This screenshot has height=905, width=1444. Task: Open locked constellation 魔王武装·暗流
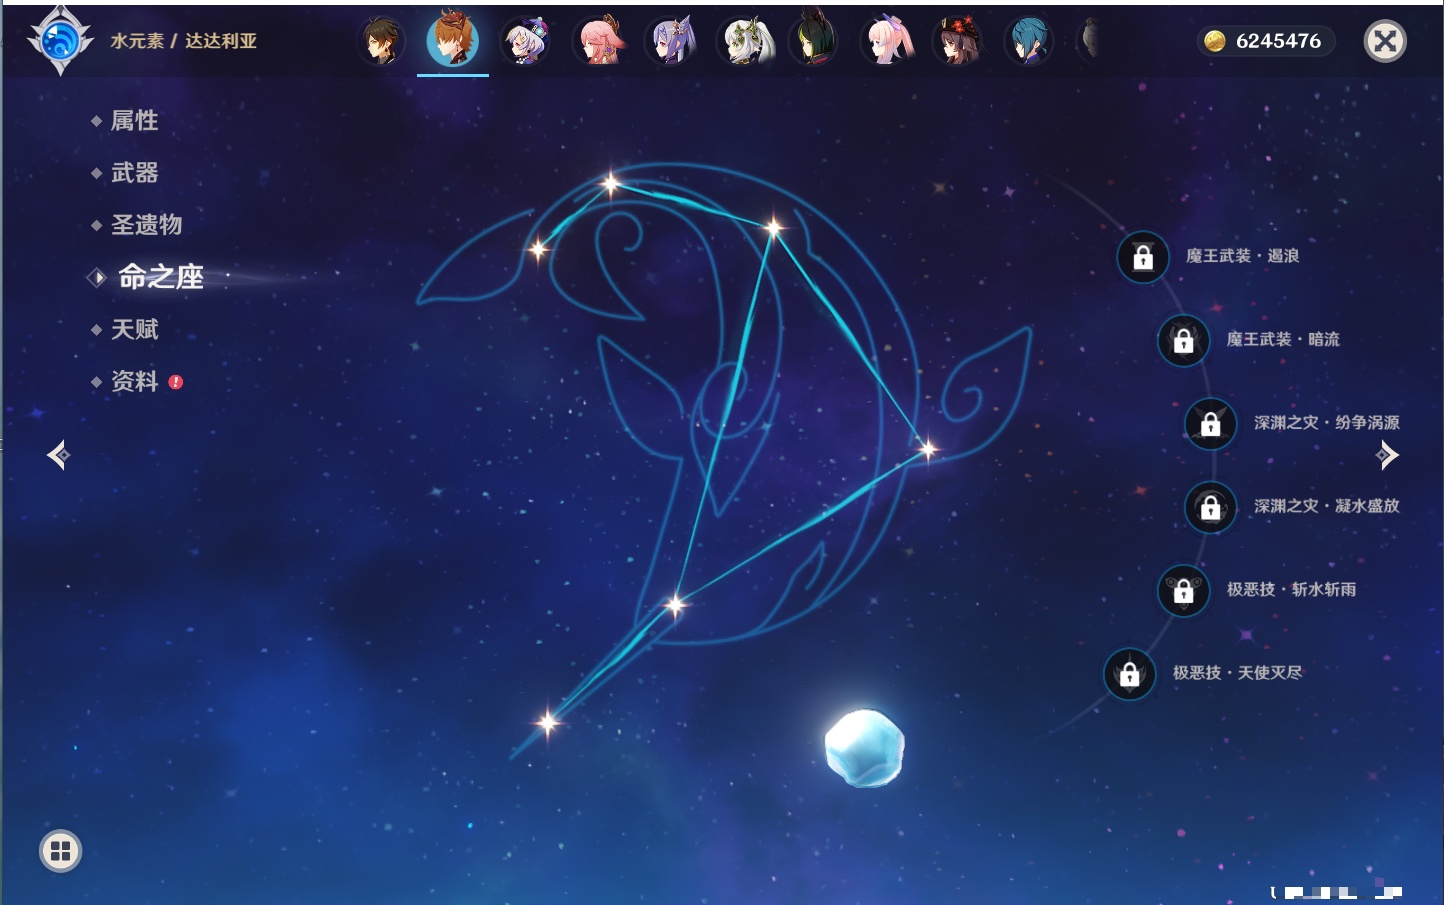(x=1183, y=340)
